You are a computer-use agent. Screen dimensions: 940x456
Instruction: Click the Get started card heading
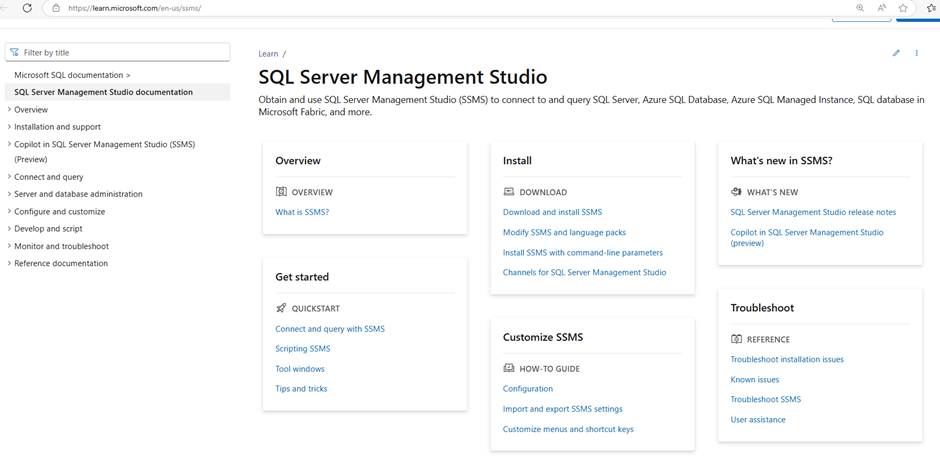coord(302,277)
